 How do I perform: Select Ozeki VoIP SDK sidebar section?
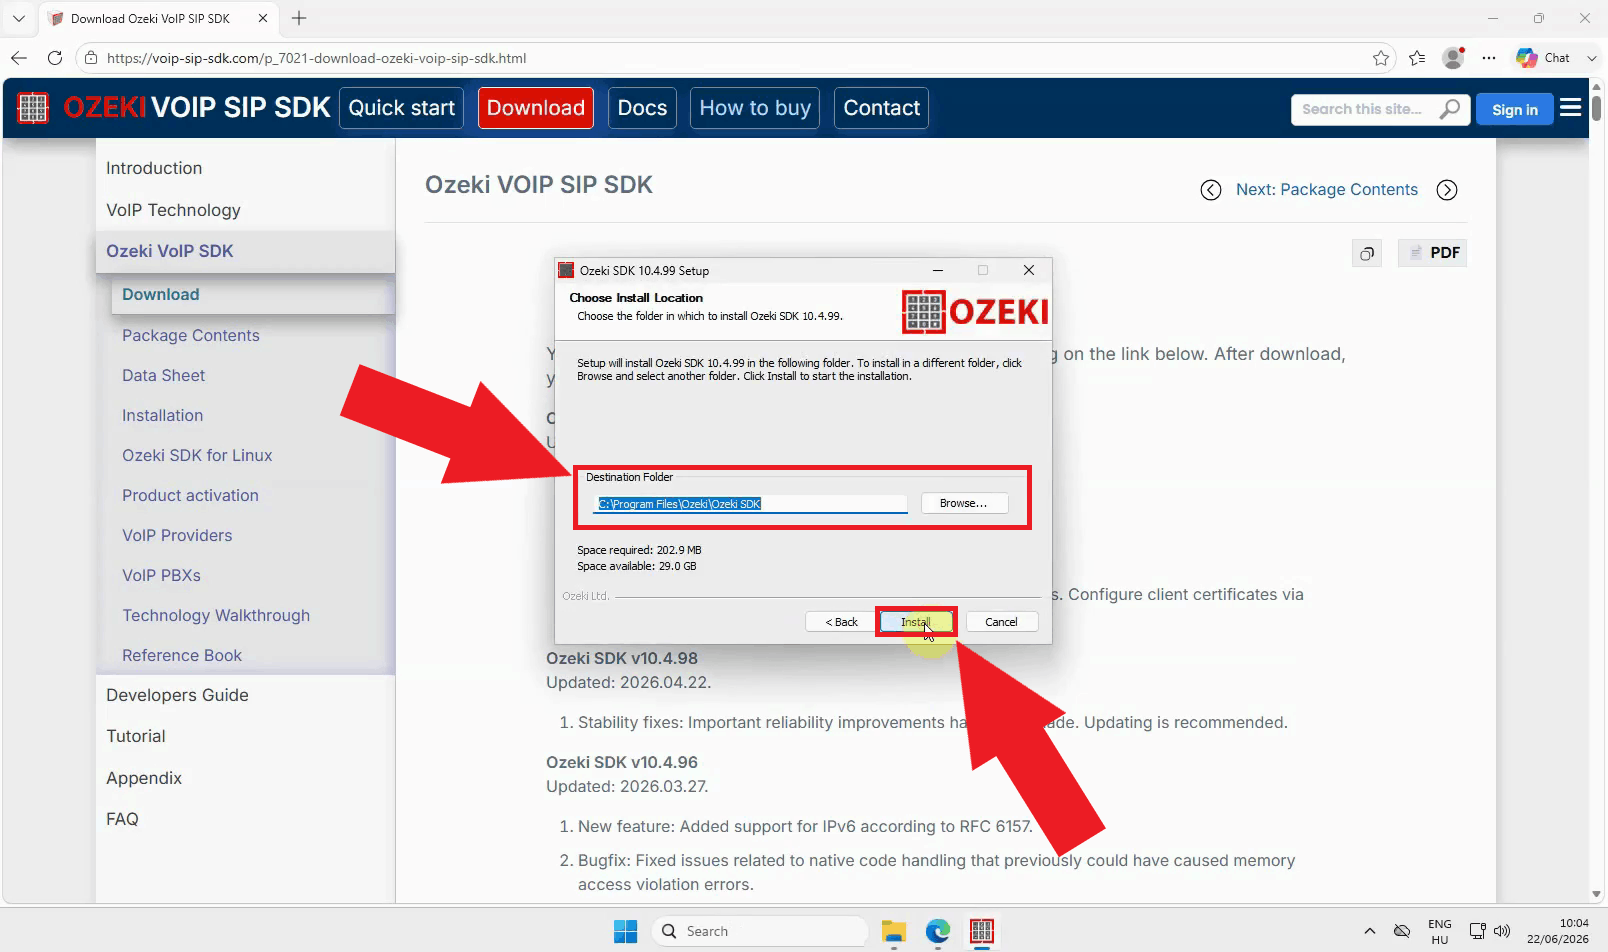[245, 251]
